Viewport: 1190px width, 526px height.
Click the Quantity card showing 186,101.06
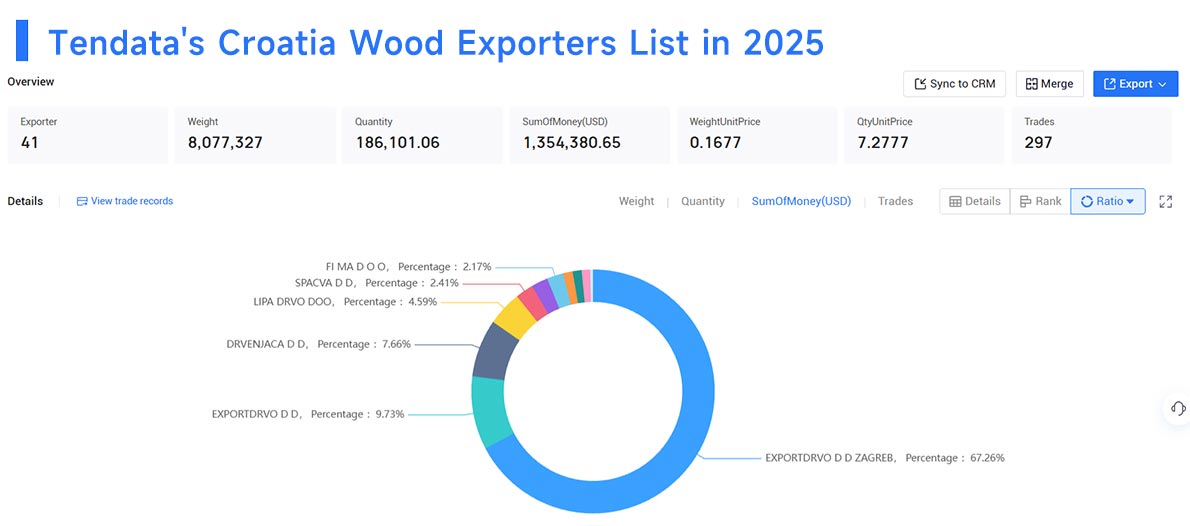(422, 134)
